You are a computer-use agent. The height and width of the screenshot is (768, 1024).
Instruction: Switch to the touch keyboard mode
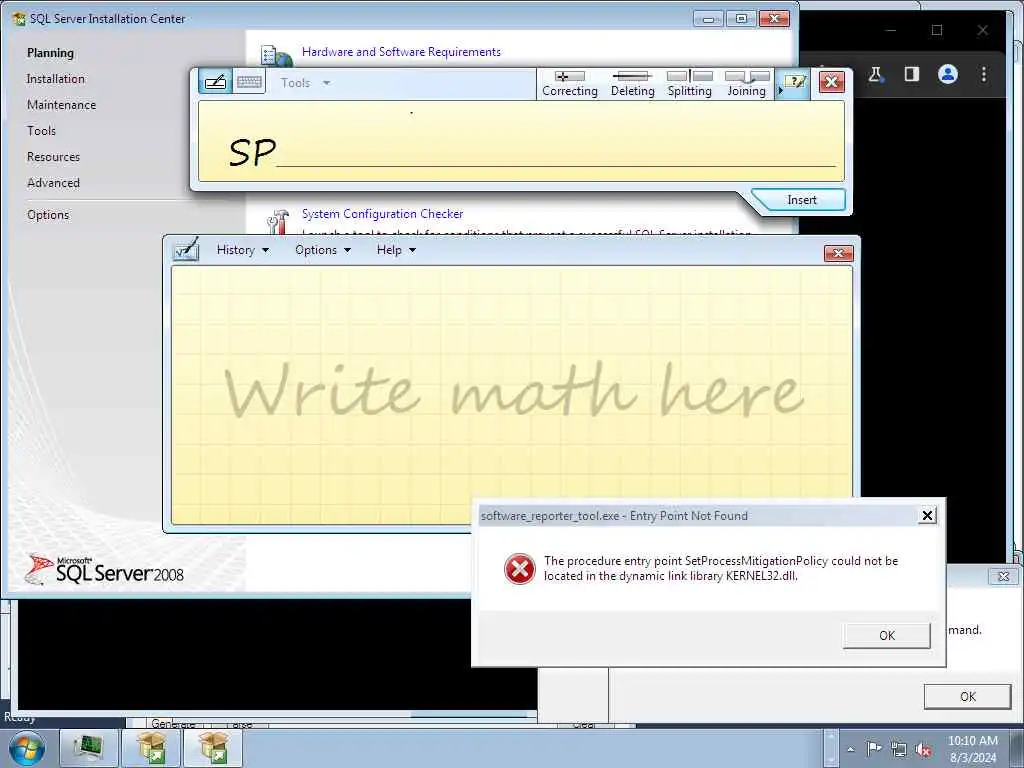click(249, 82)
